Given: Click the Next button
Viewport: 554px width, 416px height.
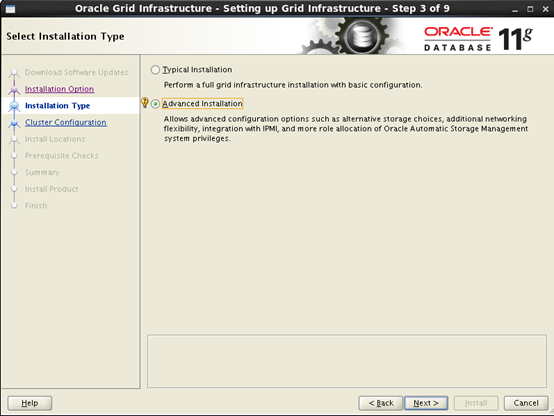Looking at the screenshot, I should 426,403.
